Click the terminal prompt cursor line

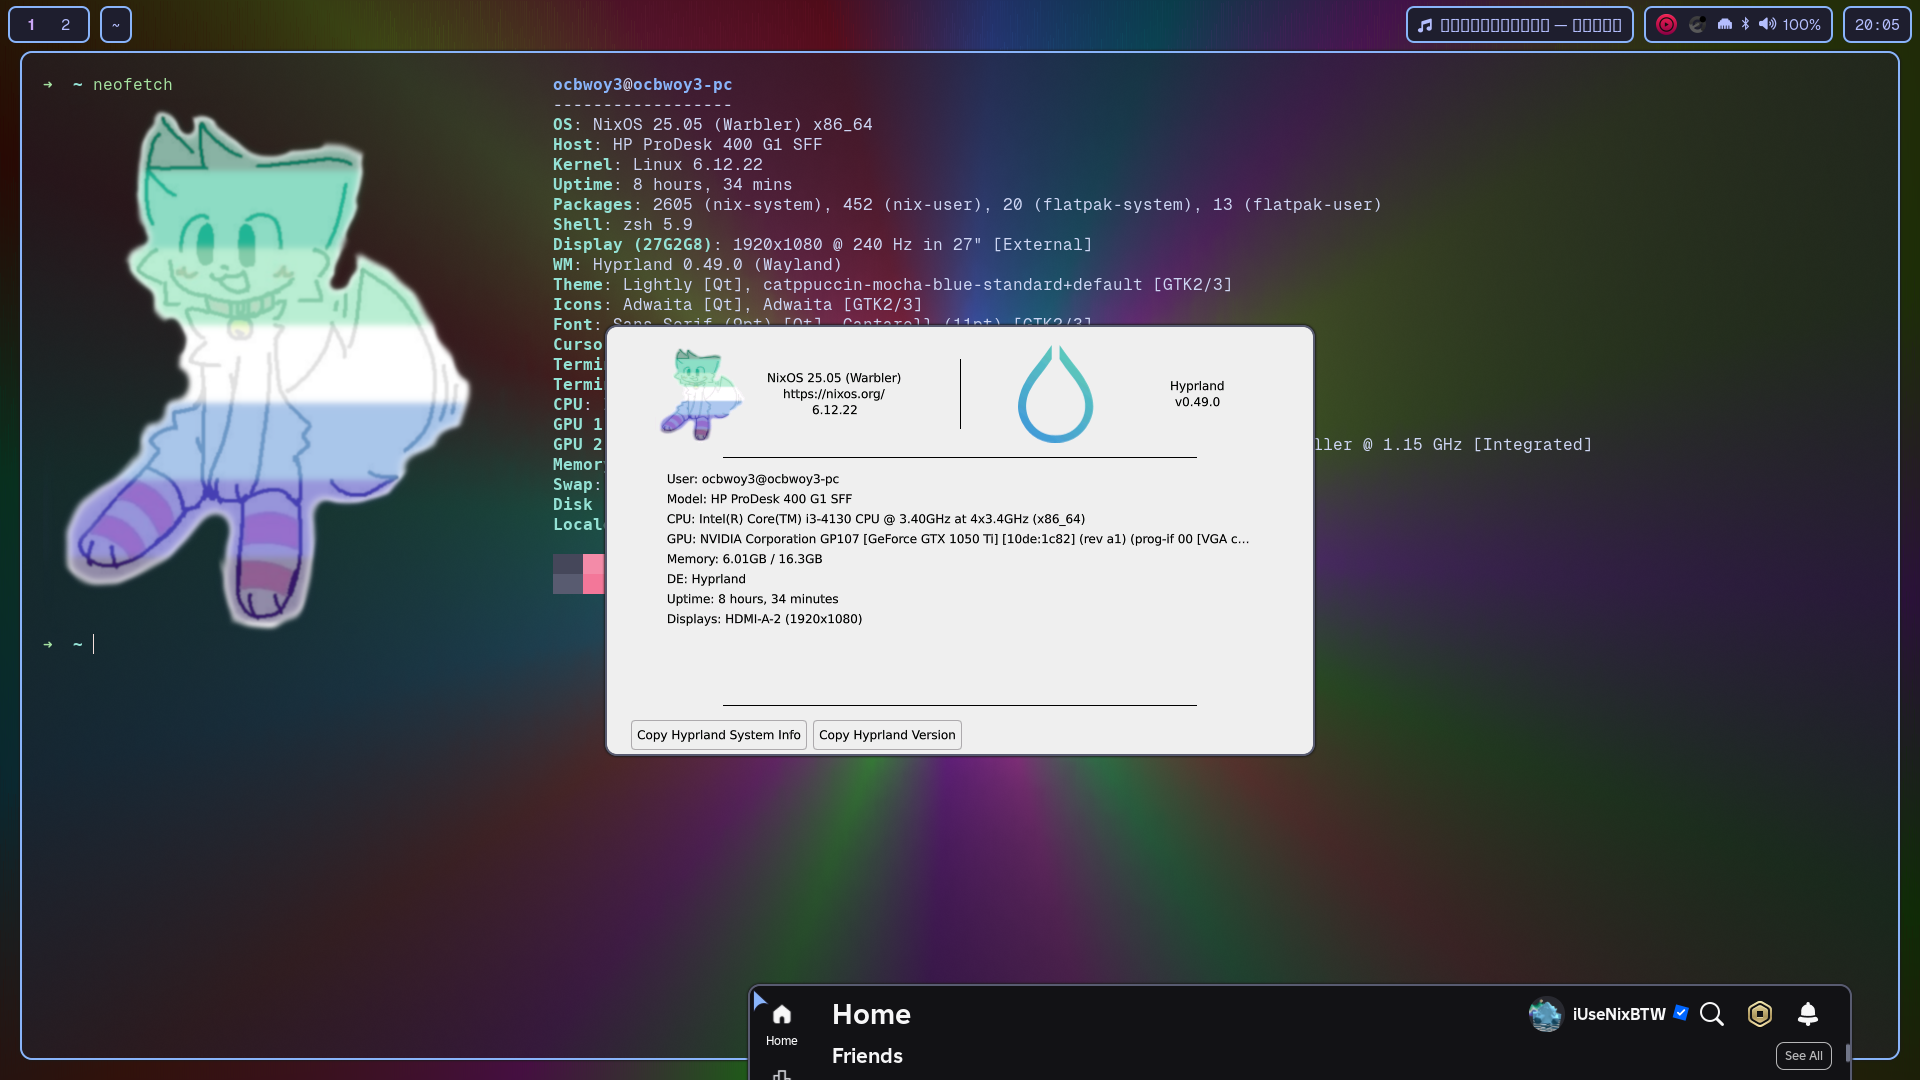(94, 644)
